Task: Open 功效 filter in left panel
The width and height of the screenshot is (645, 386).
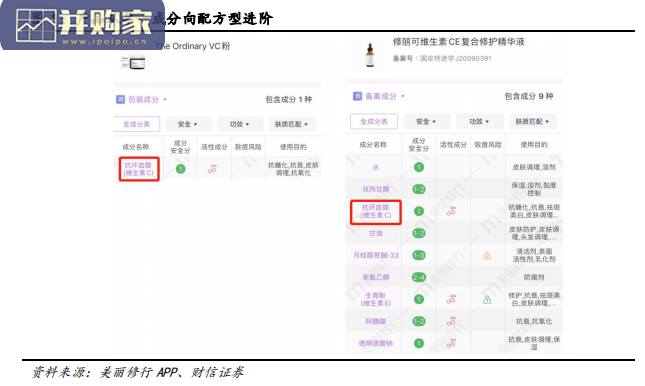Action: coord(240,124)
